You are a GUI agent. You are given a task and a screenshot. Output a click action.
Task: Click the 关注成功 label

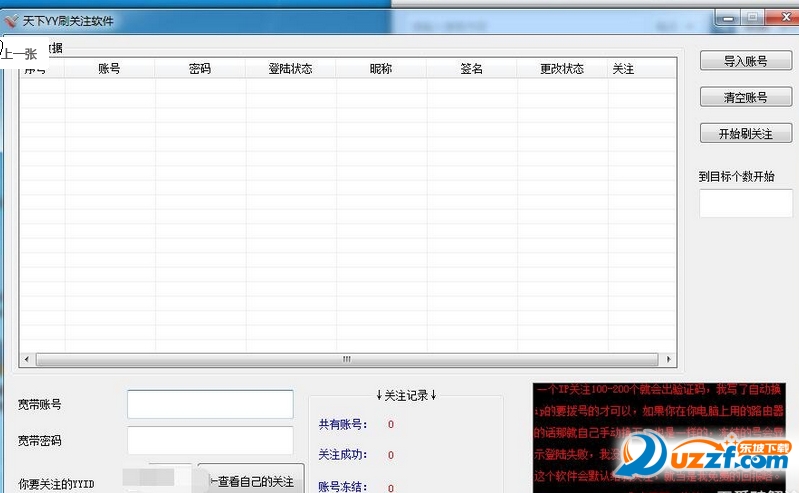pyautogui.click(x=343, y=454)
